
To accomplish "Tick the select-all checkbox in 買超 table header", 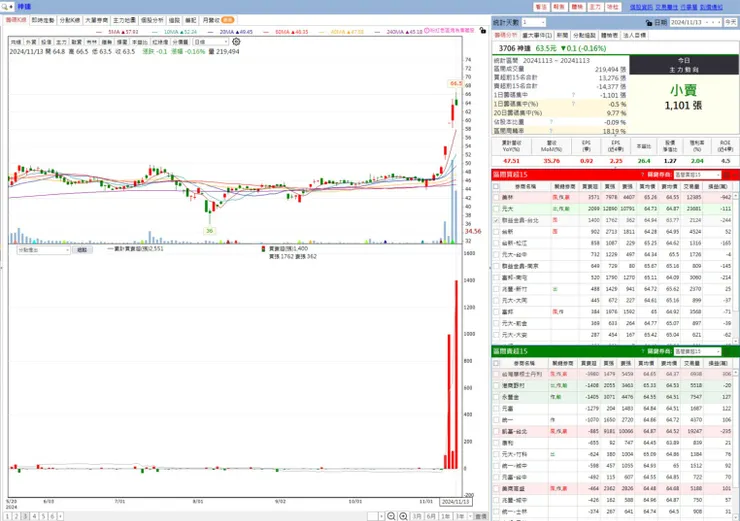I will 496,186.
